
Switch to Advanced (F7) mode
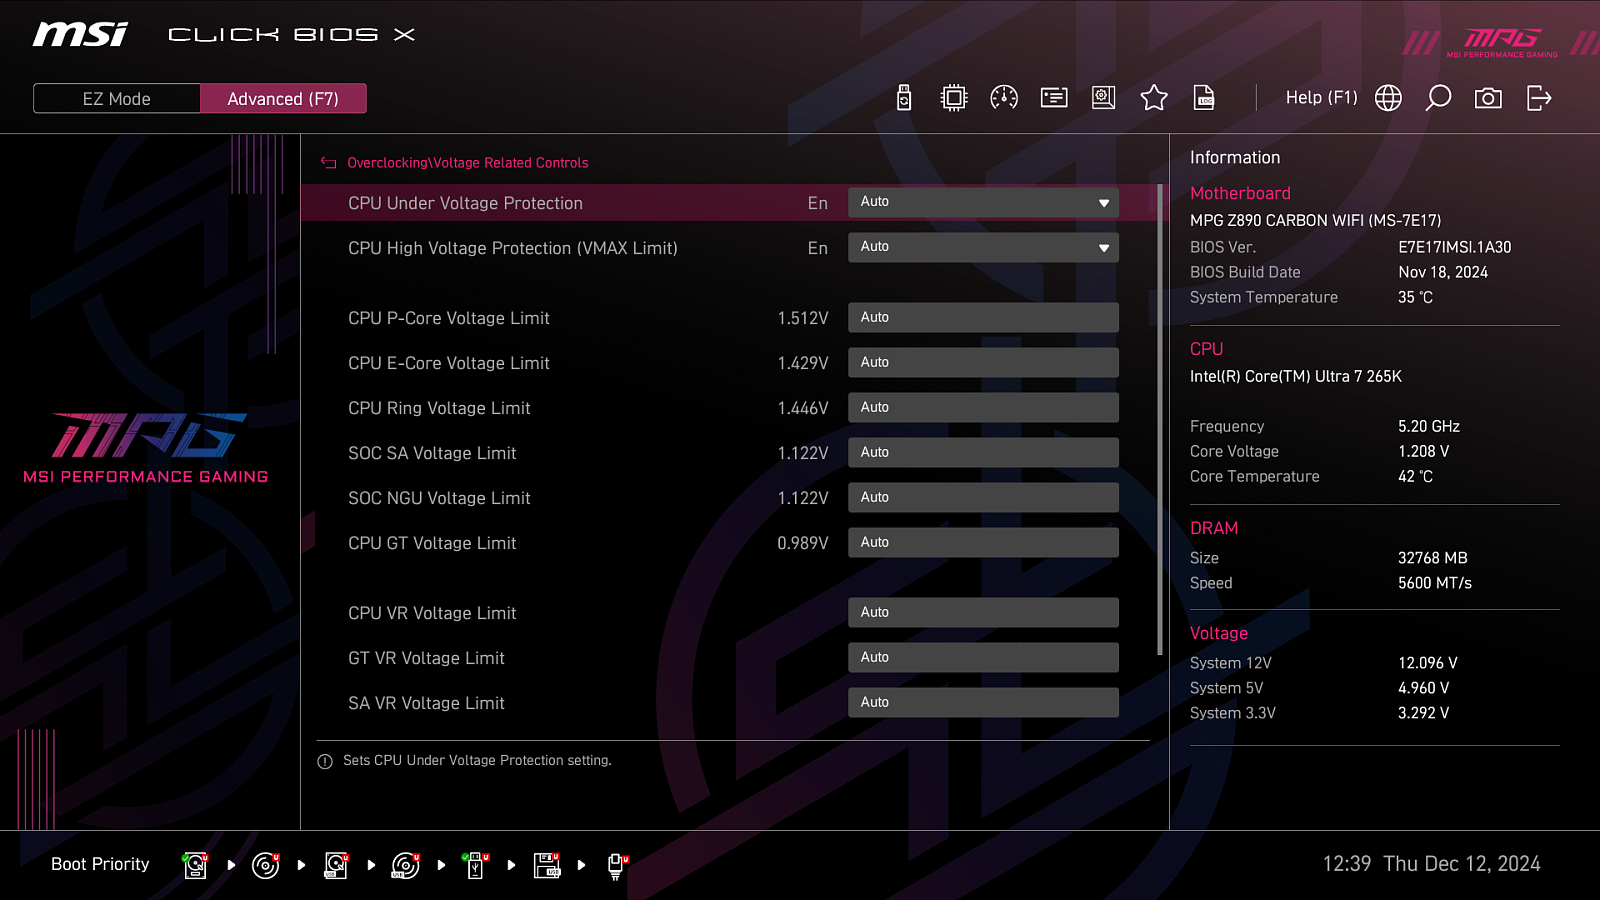tap(283, 98)
